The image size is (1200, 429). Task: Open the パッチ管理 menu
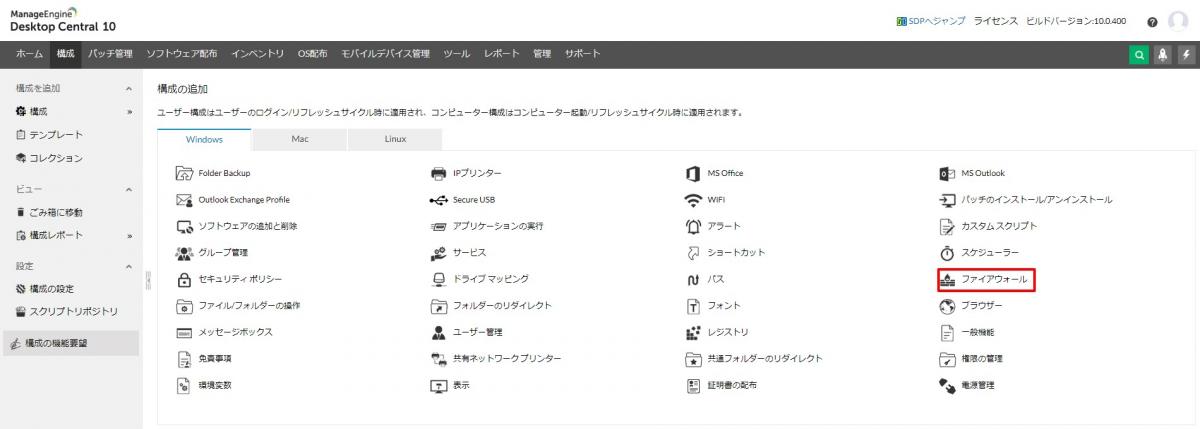(x=110, y=54)
